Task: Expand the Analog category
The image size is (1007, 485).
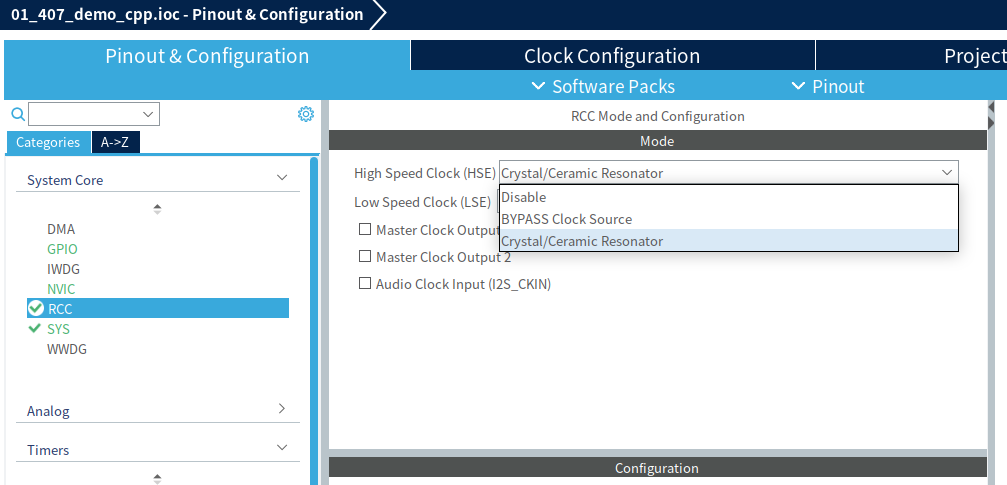Action: pos(281,410)
